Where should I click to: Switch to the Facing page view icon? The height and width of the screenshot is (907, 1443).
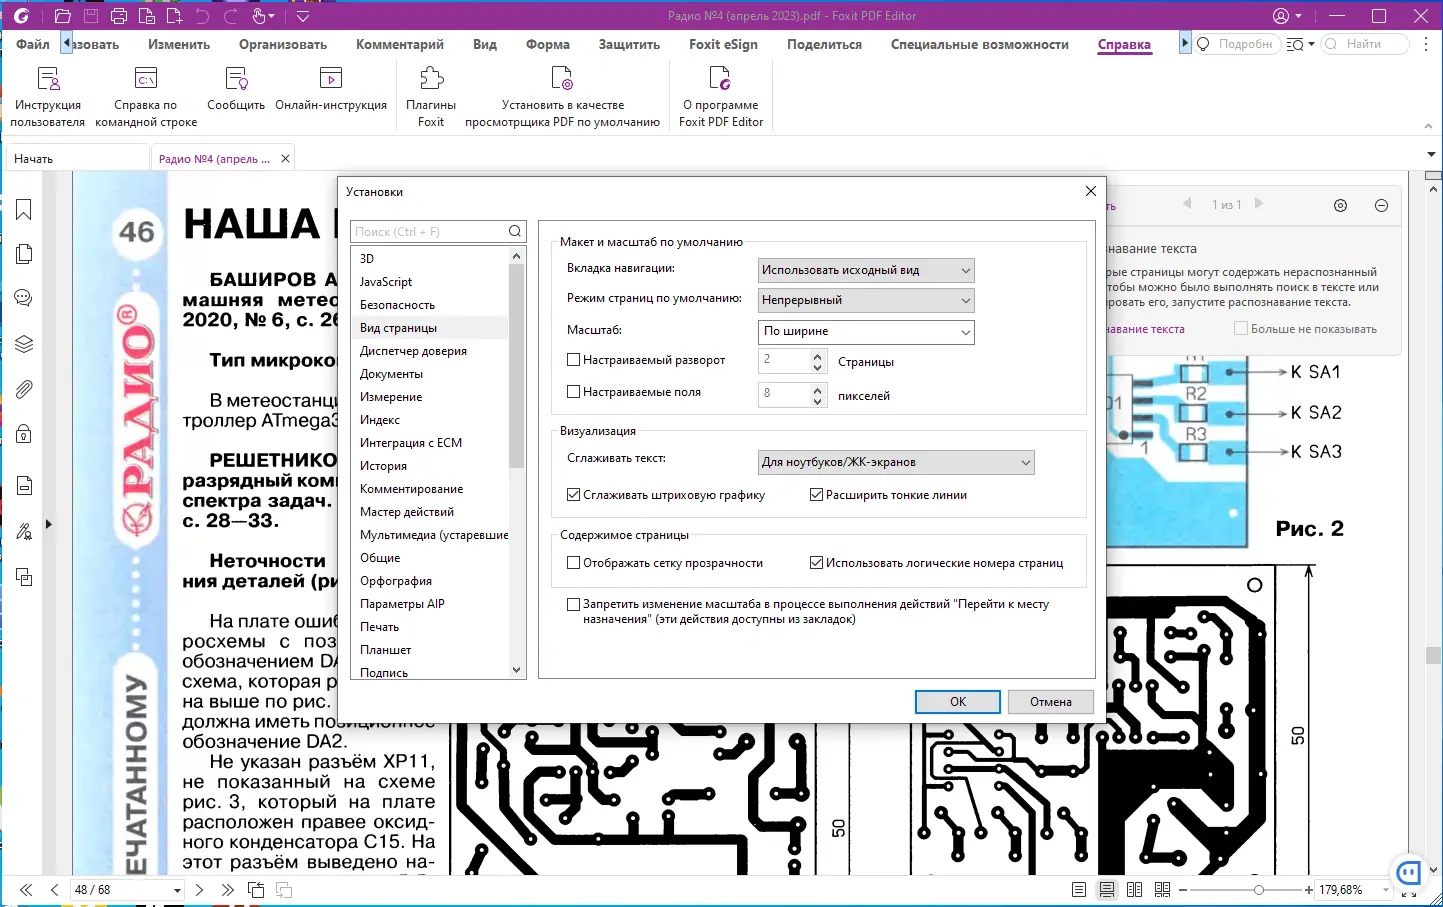[x=1134, y=888]
